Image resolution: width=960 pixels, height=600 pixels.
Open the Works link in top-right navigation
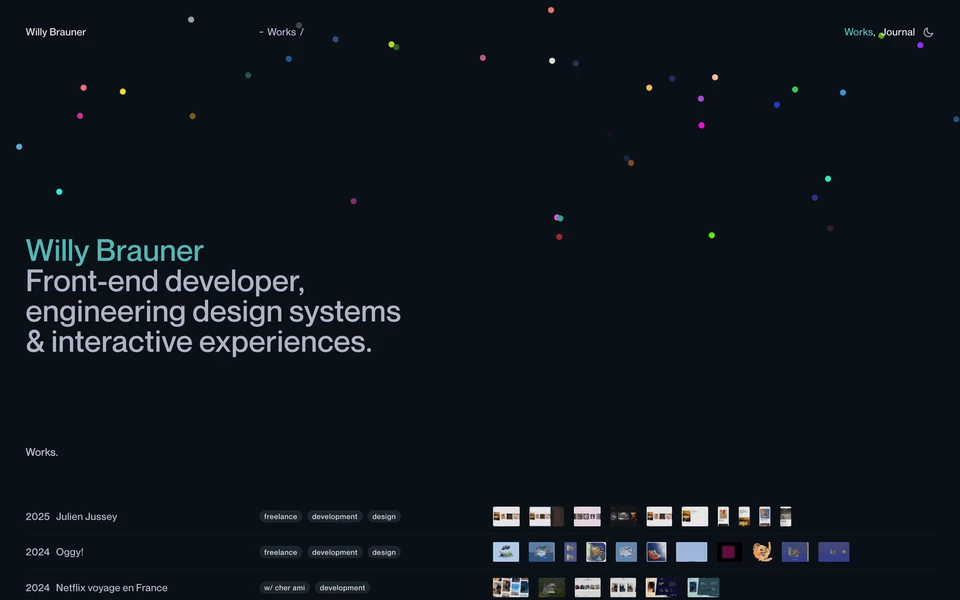click(858, 32)
